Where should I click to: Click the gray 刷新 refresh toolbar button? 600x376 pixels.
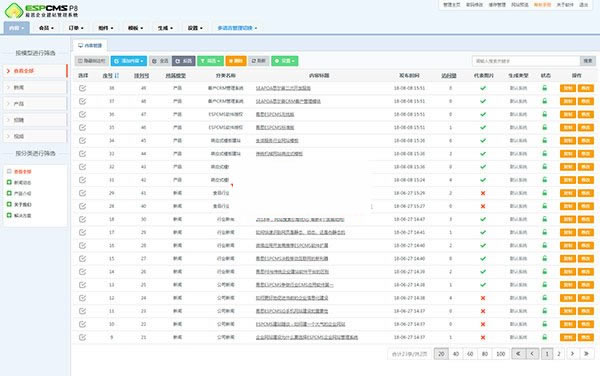pos(259,61)
